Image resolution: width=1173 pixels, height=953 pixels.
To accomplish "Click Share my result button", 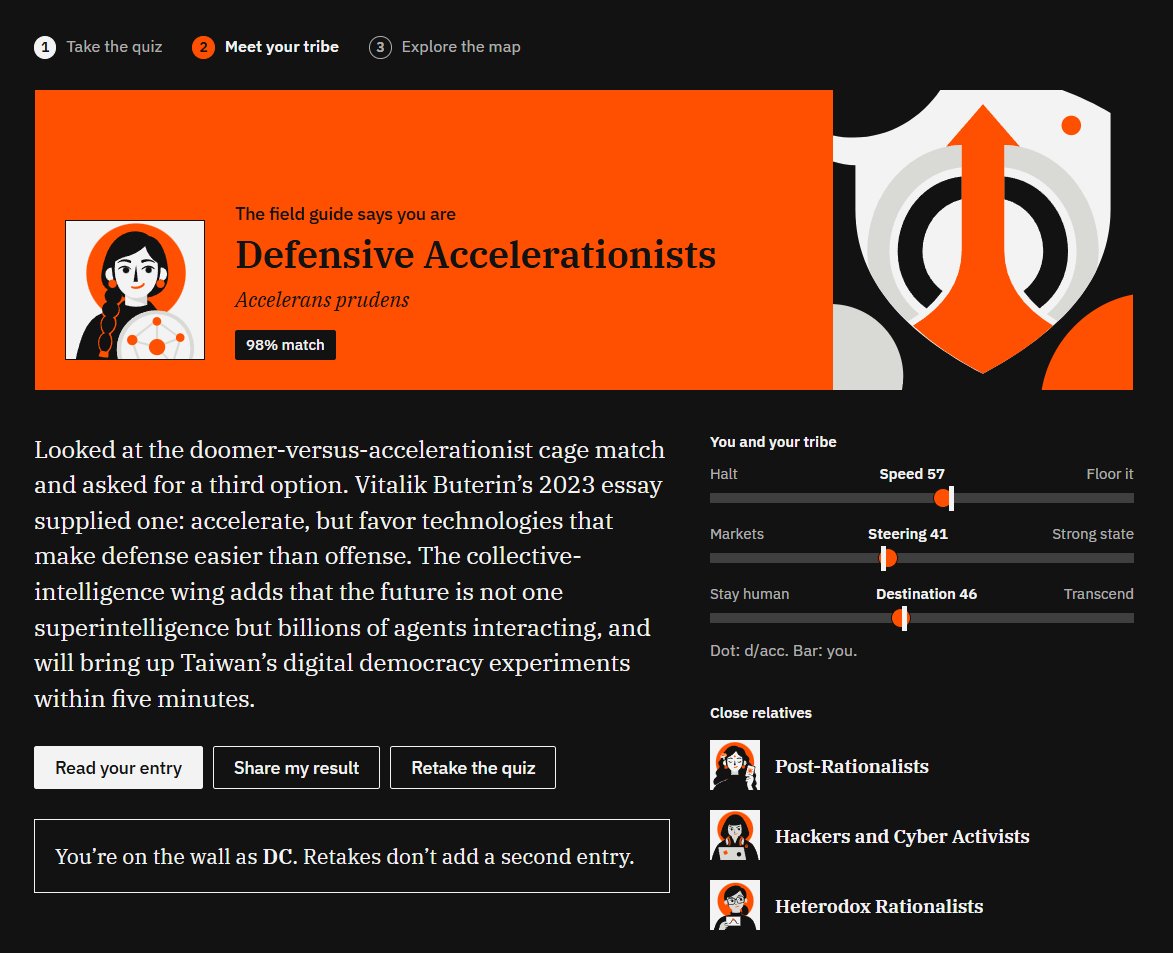I will tap(296, 767).
